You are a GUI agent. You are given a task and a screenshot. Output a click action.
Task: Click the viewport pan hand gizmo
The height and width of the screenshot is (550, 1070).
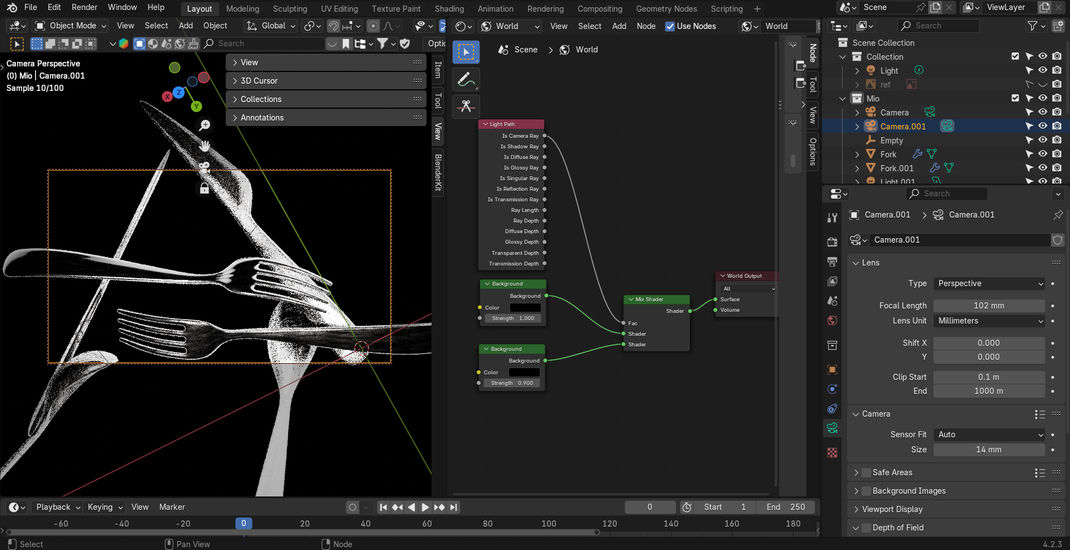[204, 146]
